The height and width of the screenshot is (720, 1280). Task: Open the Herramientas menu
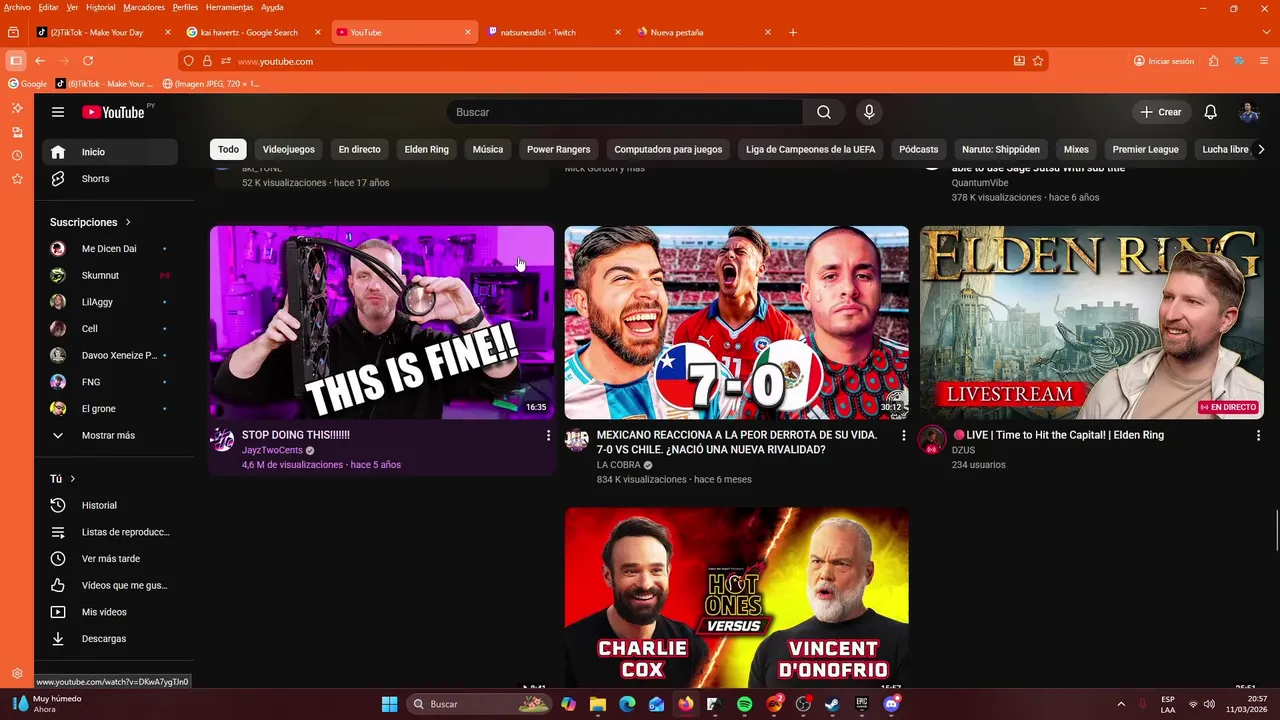click(x=230, y=7)
